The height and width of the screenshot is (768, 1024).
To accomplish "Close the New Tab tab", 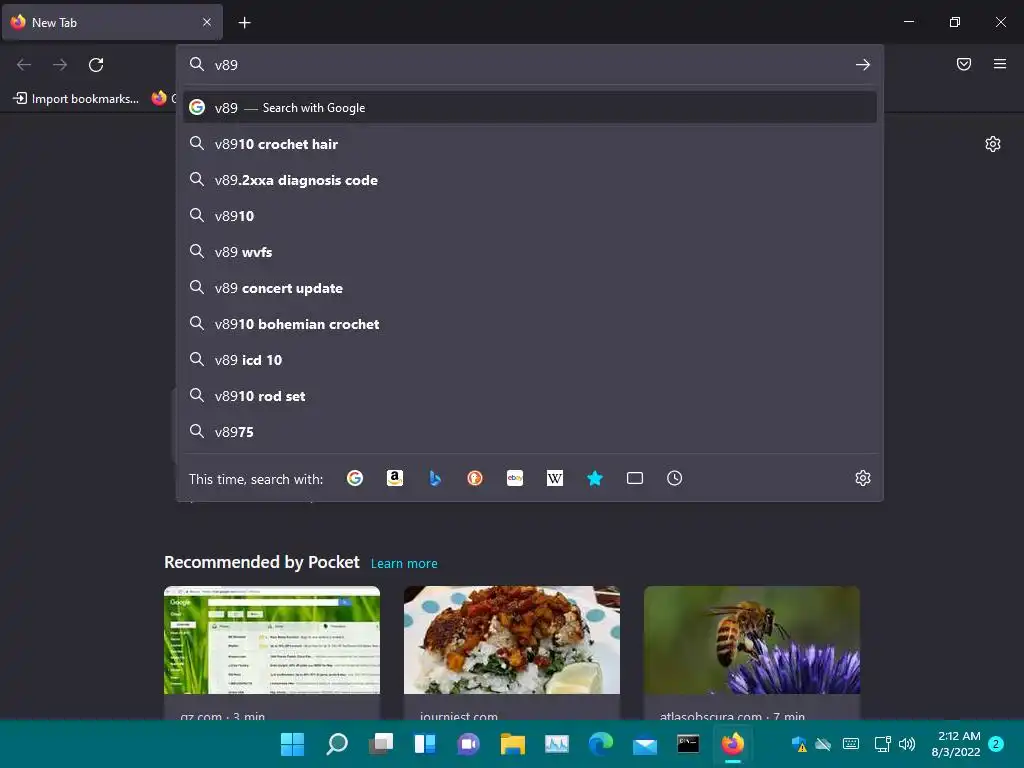I will 207,22.
